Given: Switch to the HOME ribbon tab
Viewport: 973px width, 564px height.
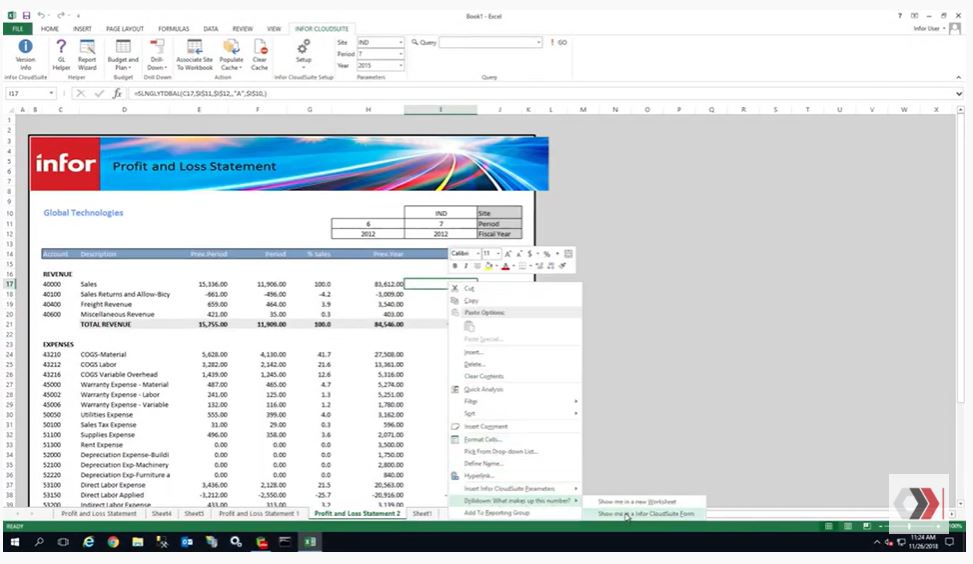Looking at the screenshot, I should pos(50,29).
